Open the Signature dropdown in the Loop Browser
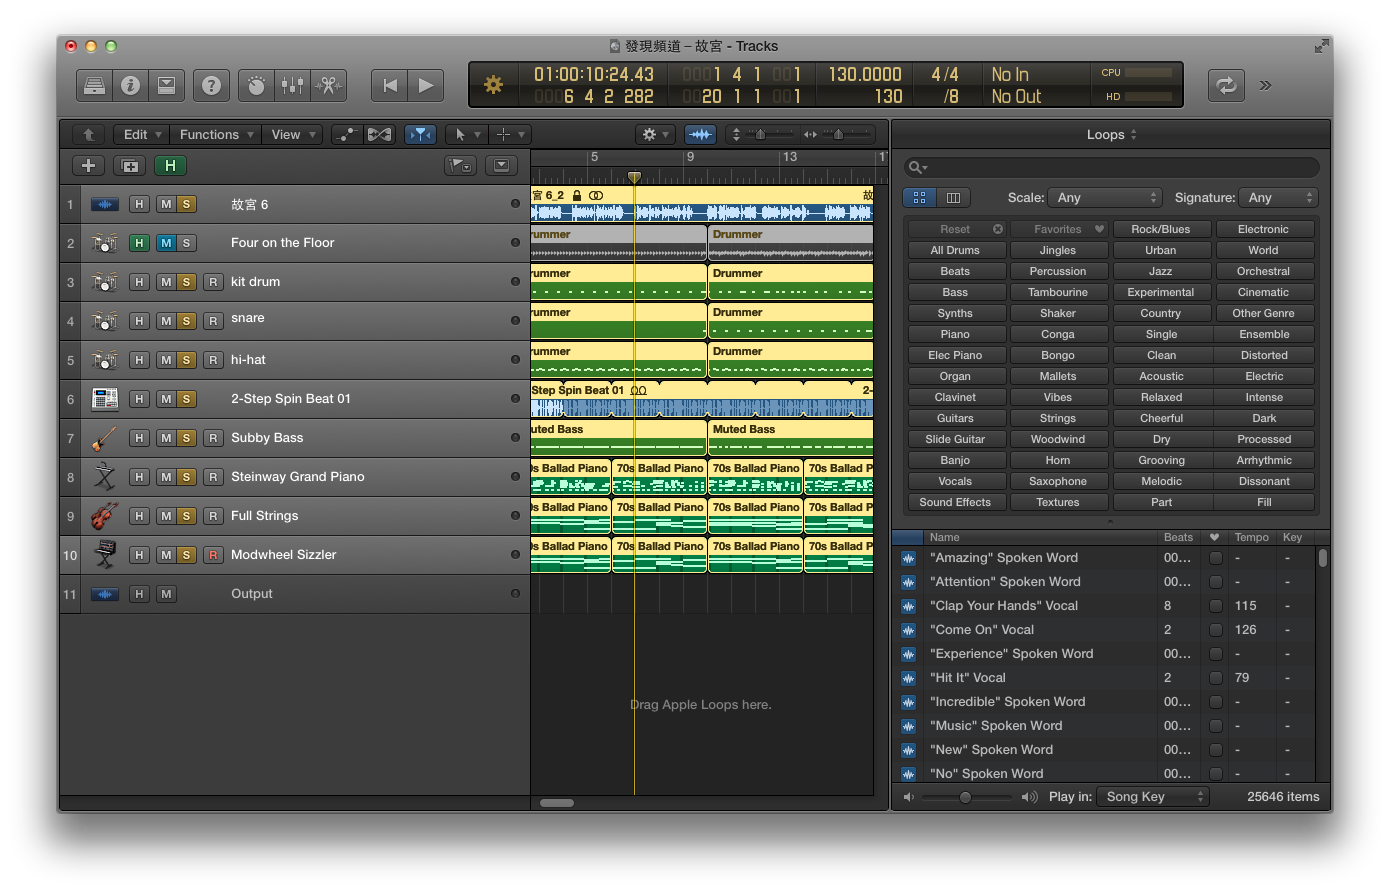 pyautogui.click(x=1278, y=197)
